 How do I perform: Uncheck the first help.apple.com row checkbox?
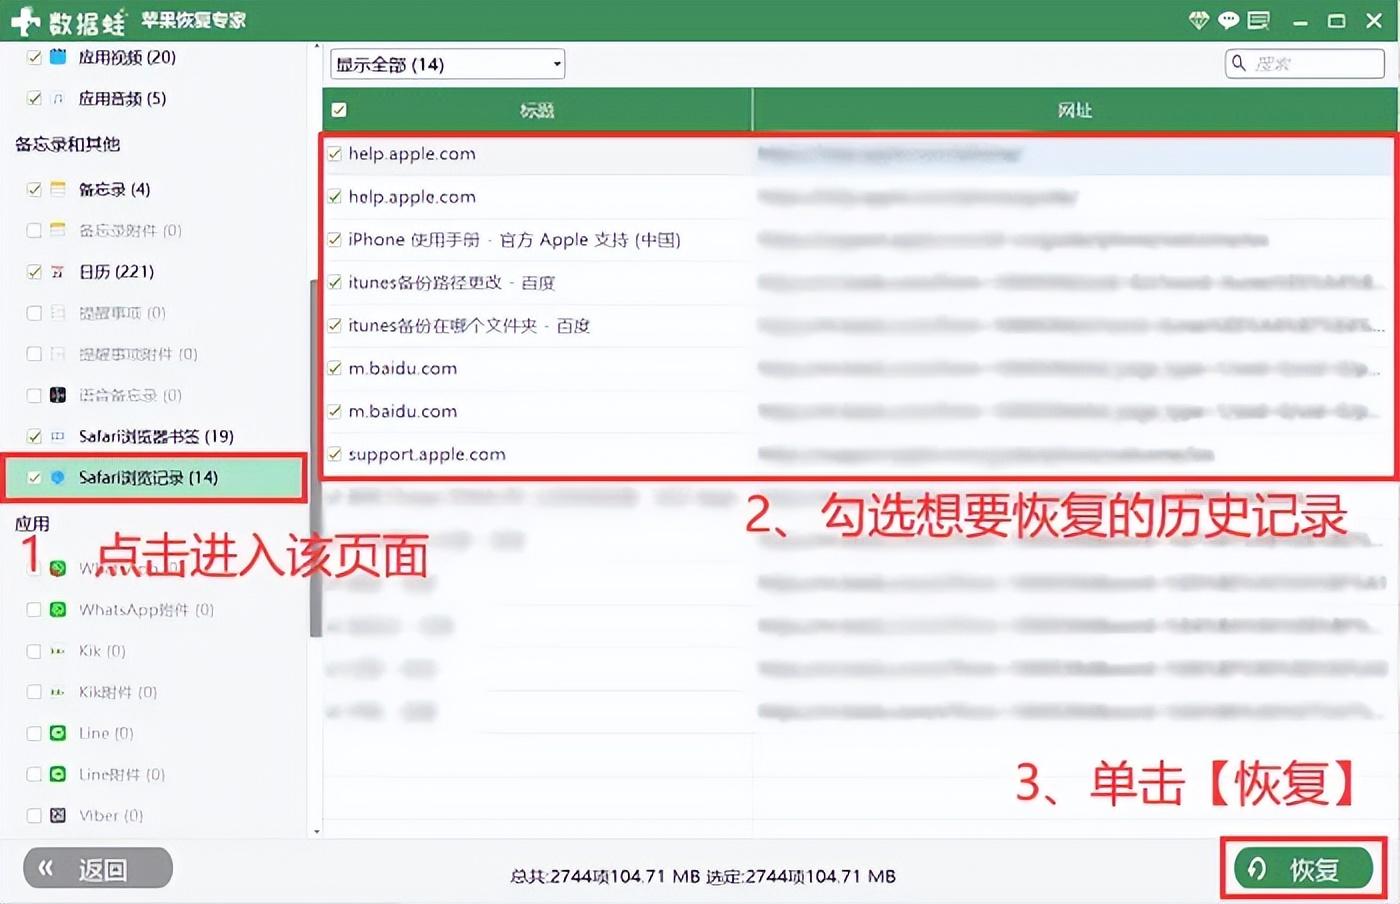click(335, 154)
